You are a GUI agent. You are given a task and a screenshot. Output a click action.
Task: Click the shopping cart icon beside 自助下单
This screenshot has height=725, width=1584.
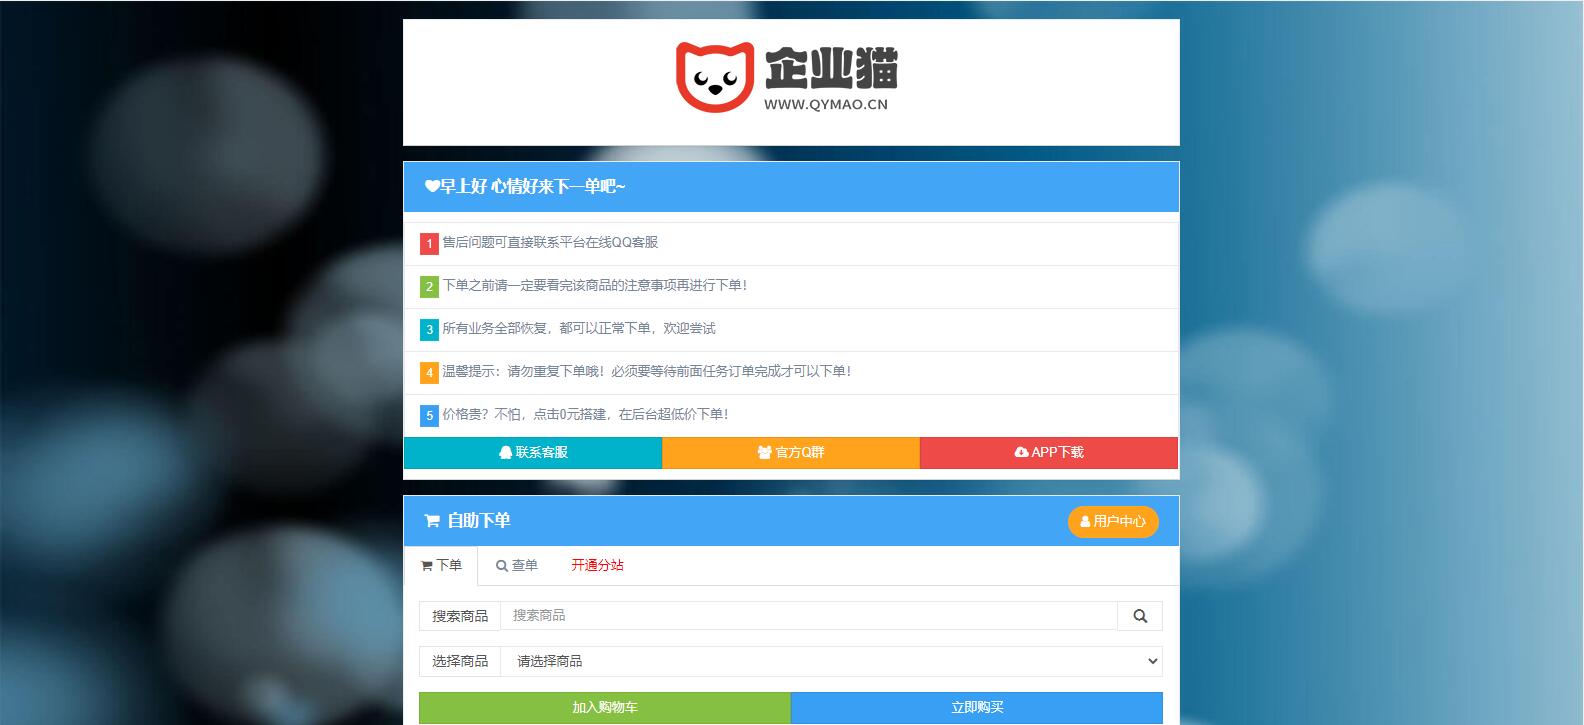pyautogui.click(x=432, y=521)
